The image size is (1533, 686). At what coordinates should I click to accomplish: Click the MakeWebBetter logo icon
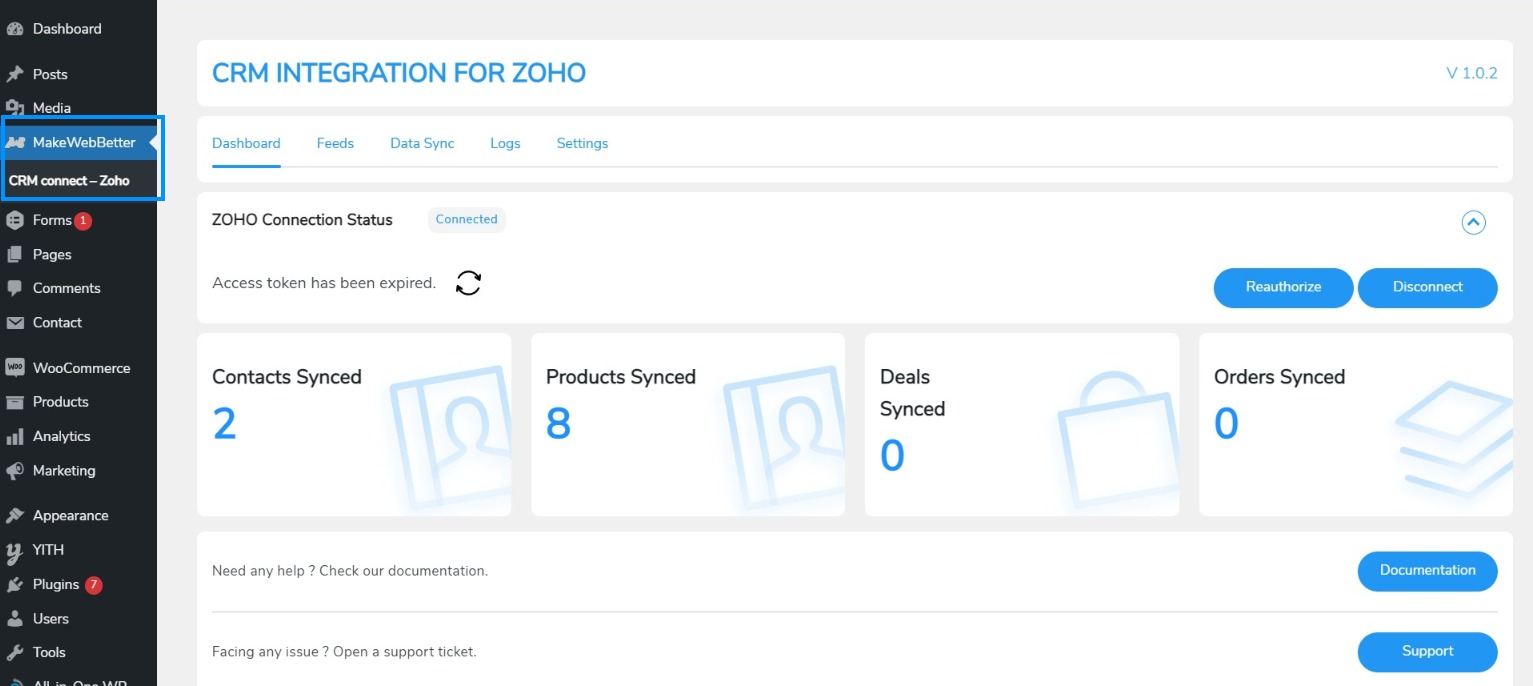[x=15, y=143]
